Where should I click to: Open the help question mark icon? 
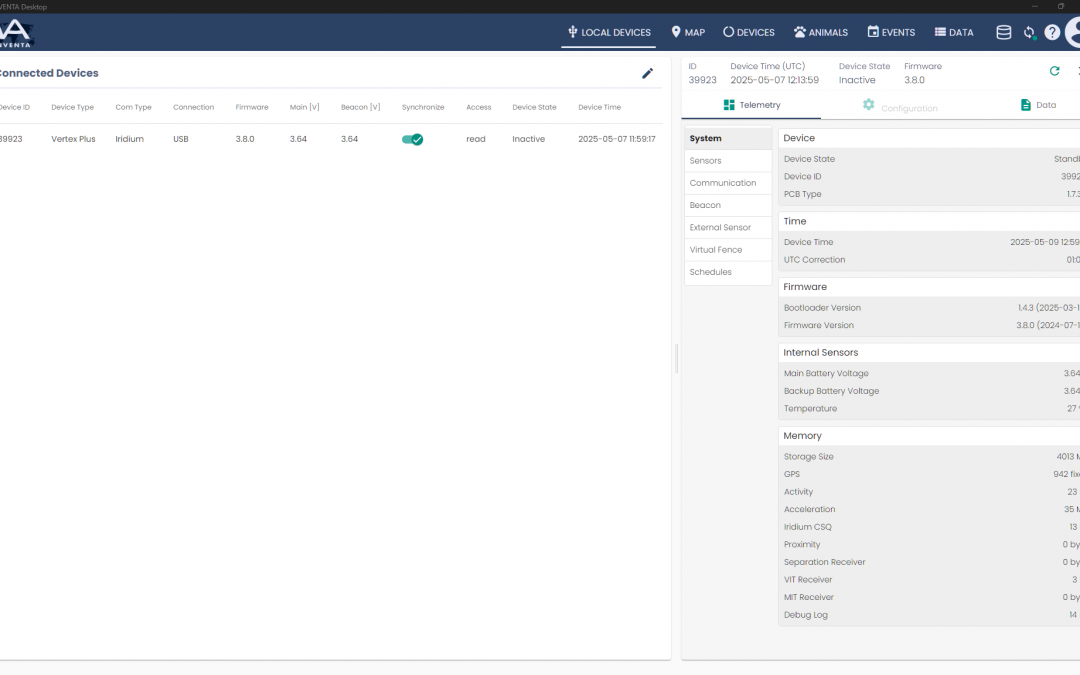tap(1052, 32)
